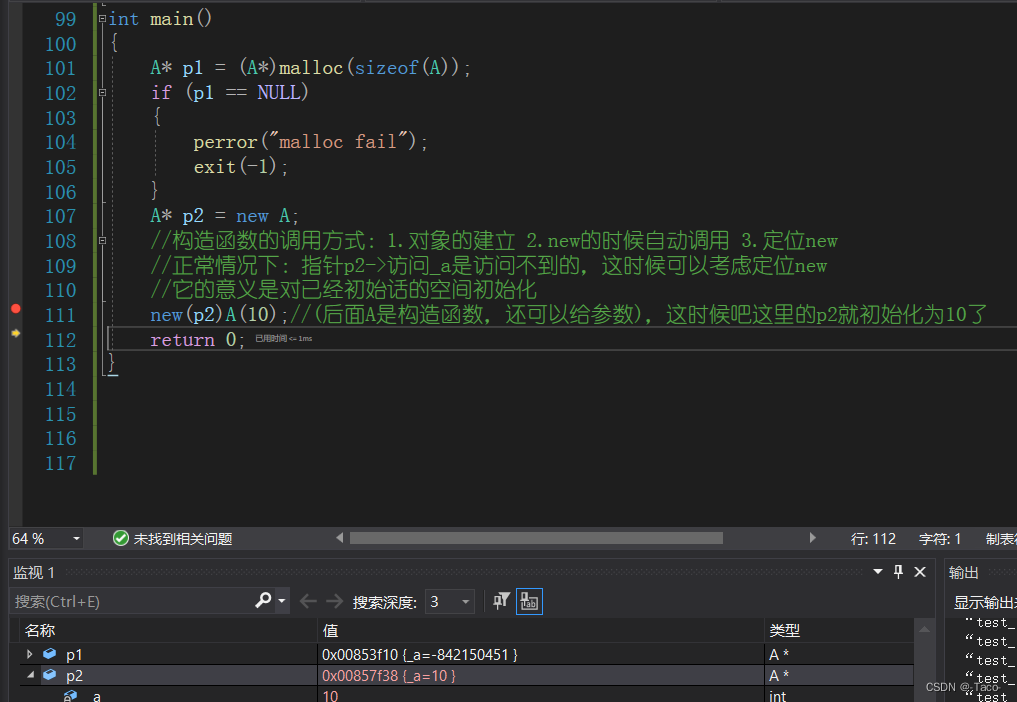The width and height of the screenshot is (1017, 702).
Task: Click the pin filter icon in Watch toolbar
Action: tap(501, 601)
